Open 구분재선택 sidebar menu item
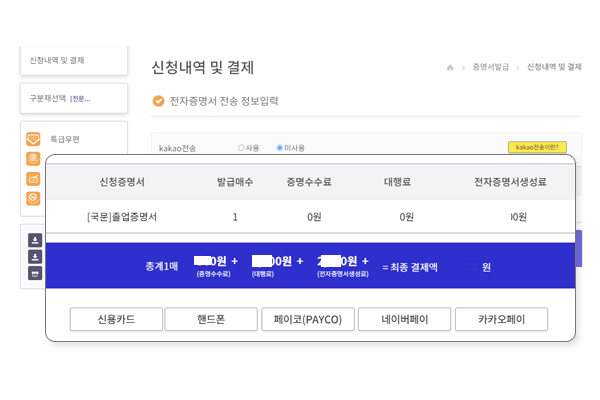This screenshot has height=400, width=600. [74, 98]
